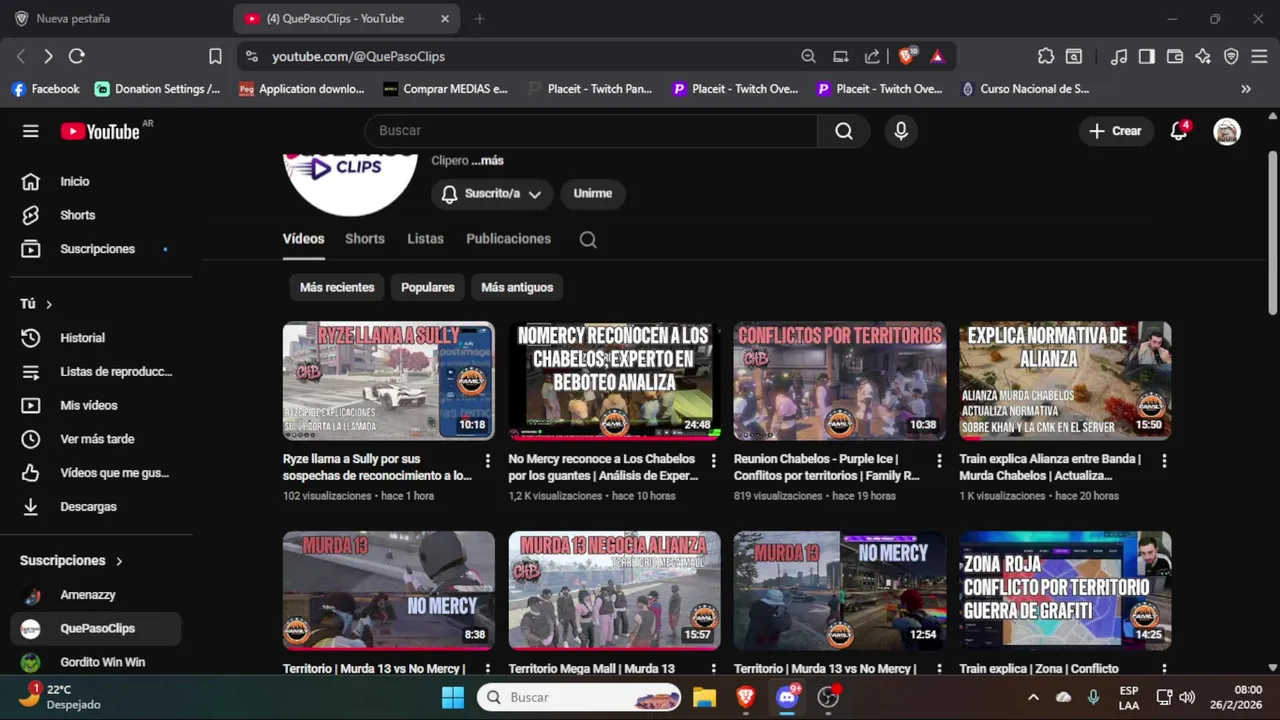
Task: Open the zoom magnifier in address bar
Action: (808, 57)
